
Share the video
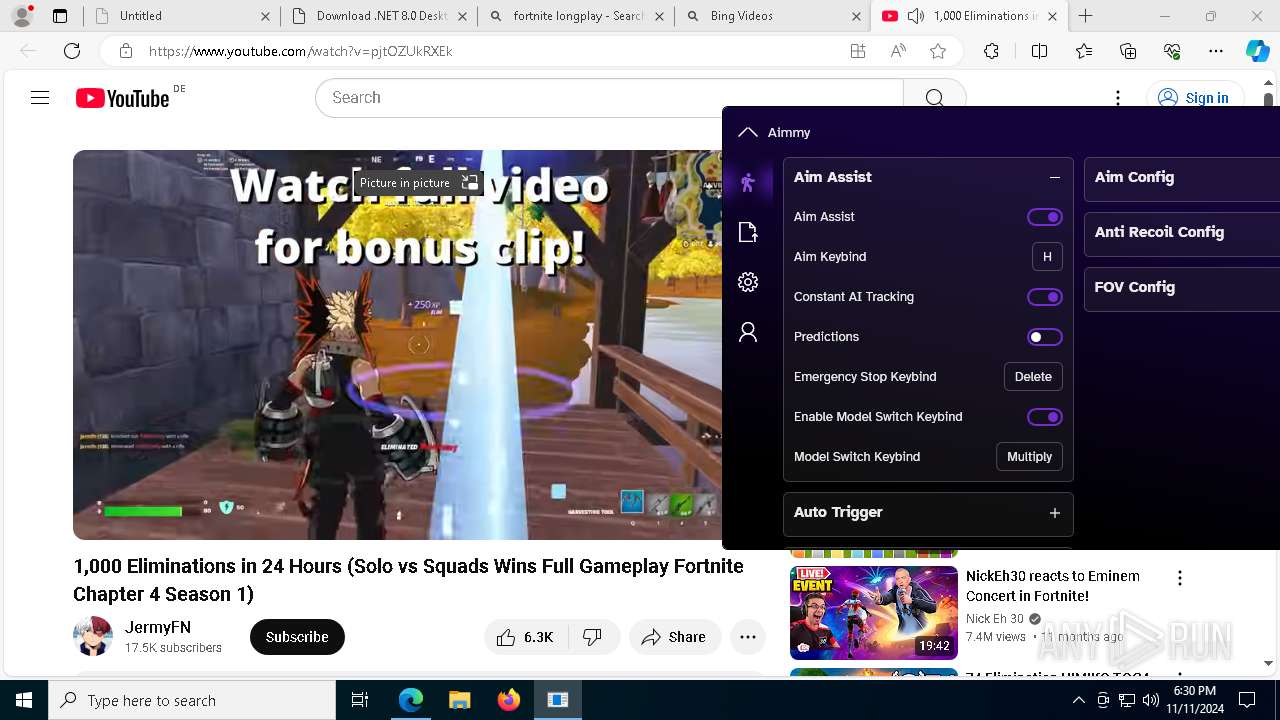[x=675, y=637]
